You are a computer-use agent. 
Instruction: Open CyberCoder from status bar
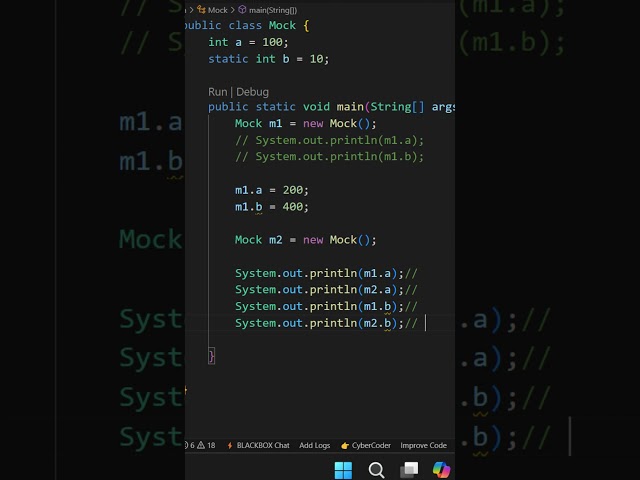point(366,445)
